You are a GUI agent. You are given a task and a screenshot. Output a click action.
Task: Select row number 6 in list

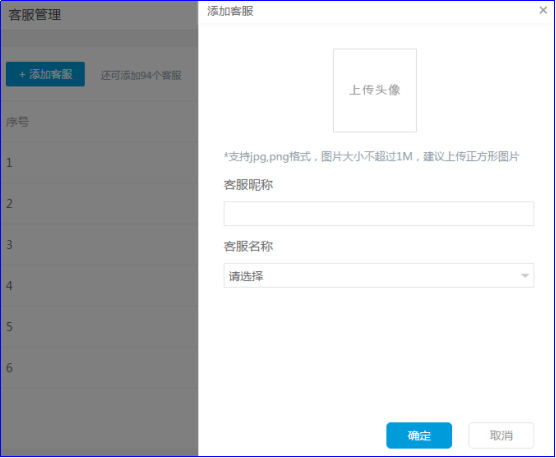point(99,368)
